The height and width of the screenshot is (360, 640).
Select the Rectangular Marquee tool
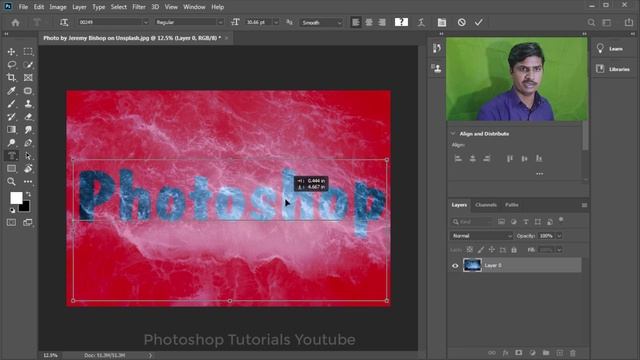click(28, 51)
